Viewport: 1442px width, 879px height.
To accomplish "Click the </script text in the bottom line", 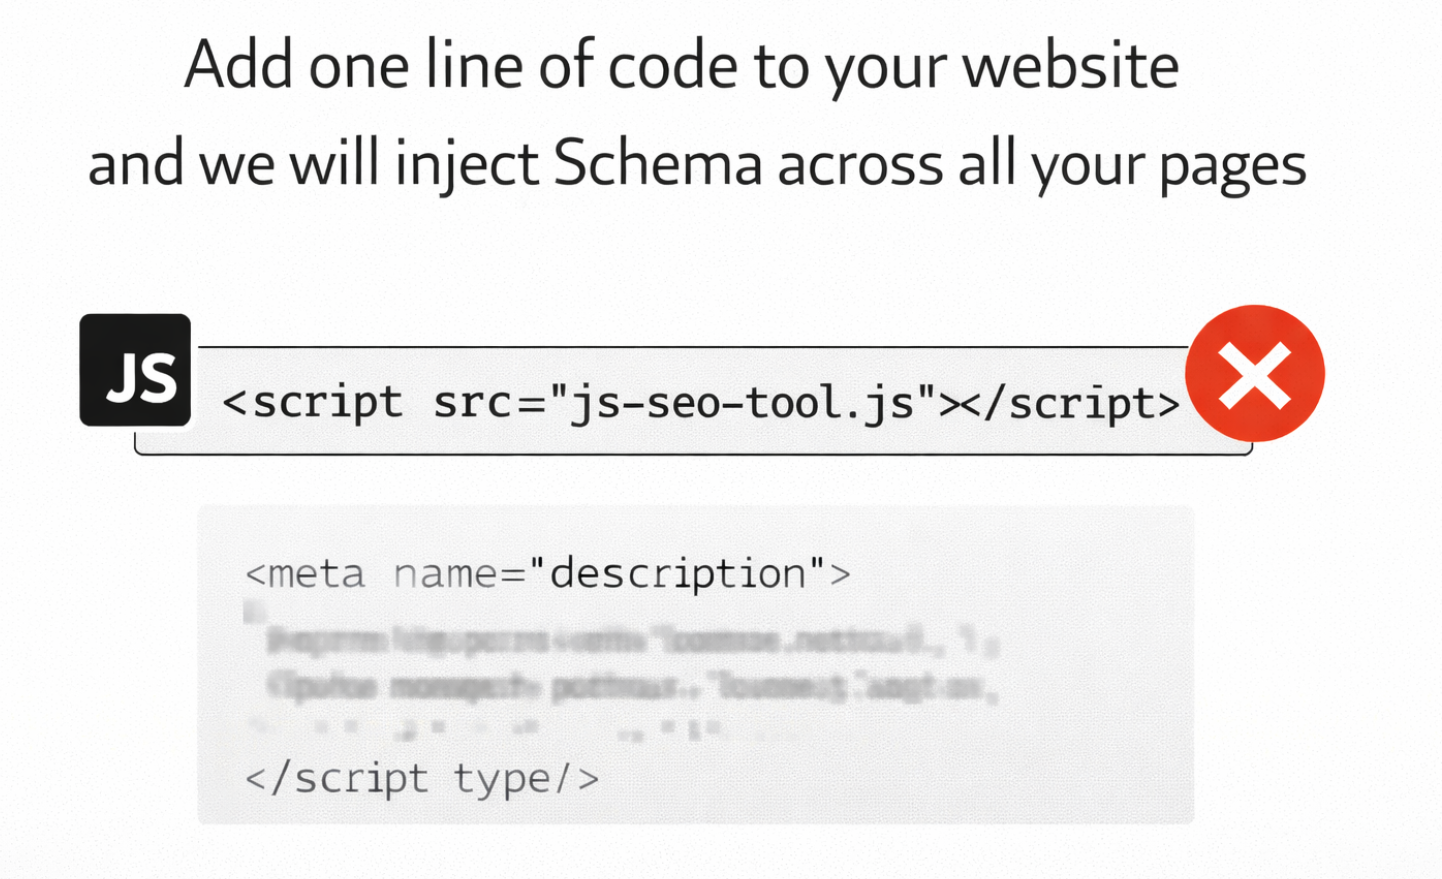I will point(337,778).
